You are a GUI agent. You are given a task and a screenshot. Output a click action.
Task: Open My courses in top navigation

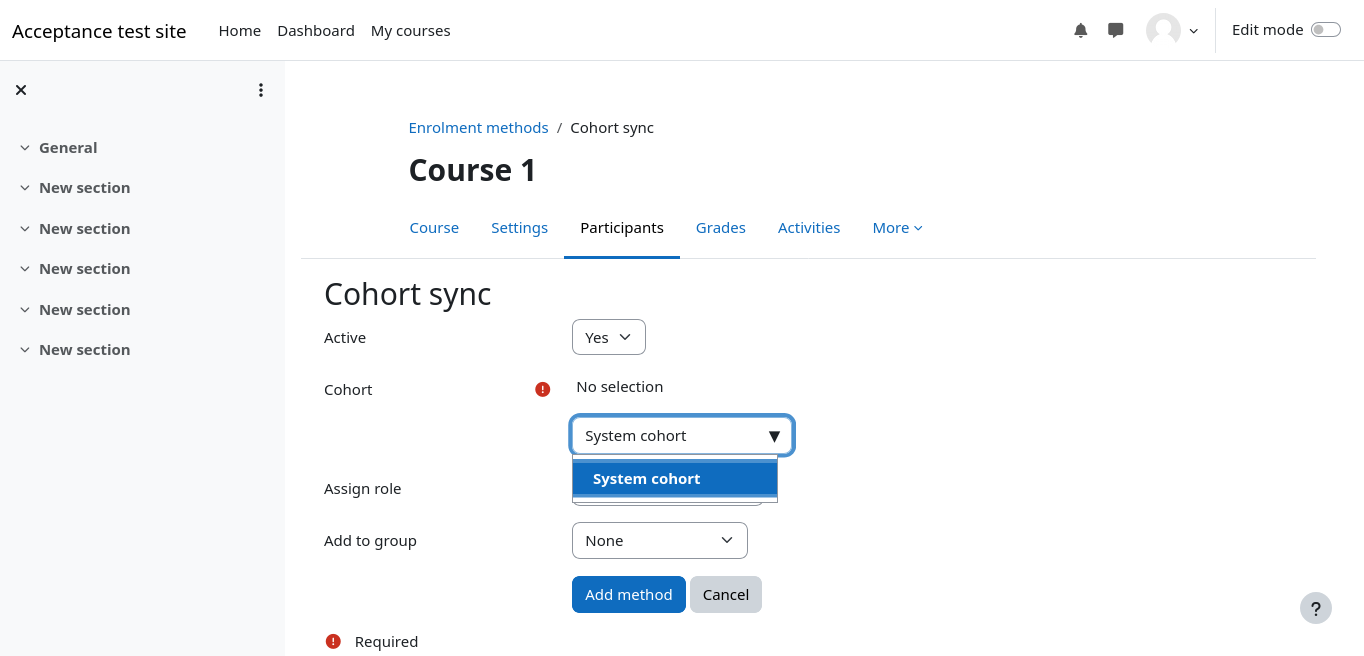coord(410,31)
